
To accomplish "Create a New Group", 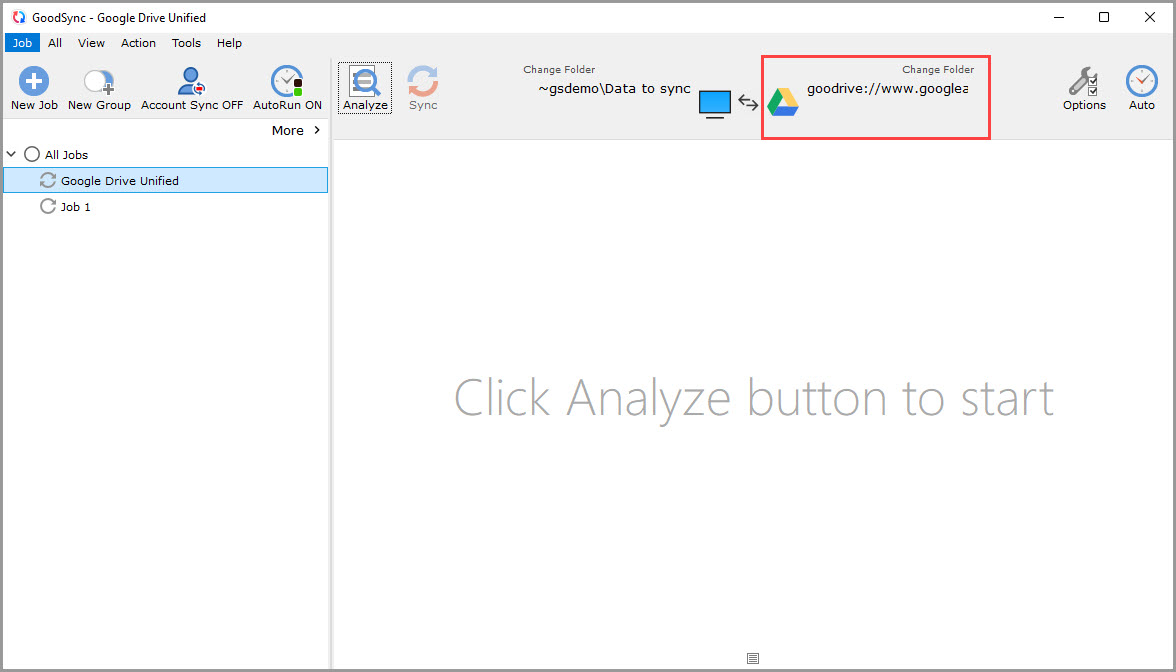I will (x=99, y=88).
